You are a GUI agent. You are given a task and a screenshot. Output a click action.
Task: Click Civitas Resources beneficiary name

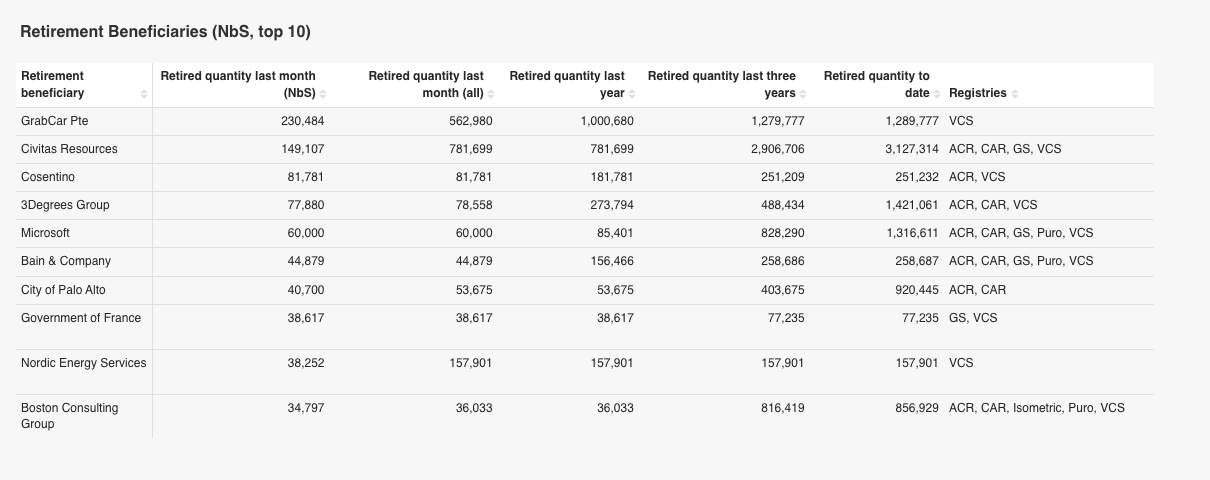[x=69, y=149]
